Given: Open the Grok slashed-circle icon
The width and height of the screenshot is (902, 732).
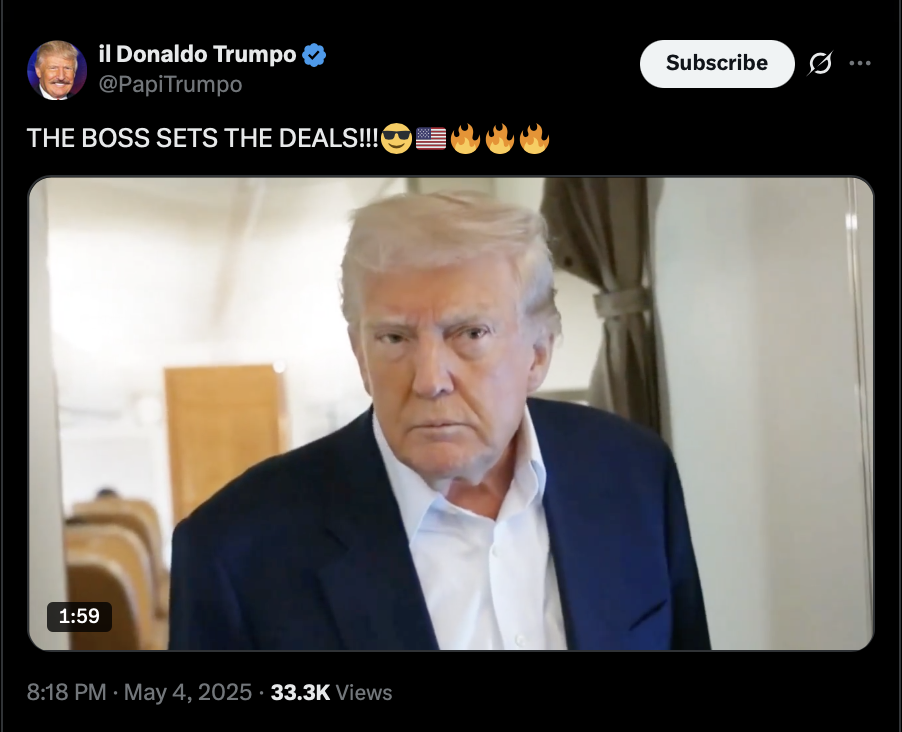Looking at the screenshot, I should pyautogui.click(x=820, y=63).
